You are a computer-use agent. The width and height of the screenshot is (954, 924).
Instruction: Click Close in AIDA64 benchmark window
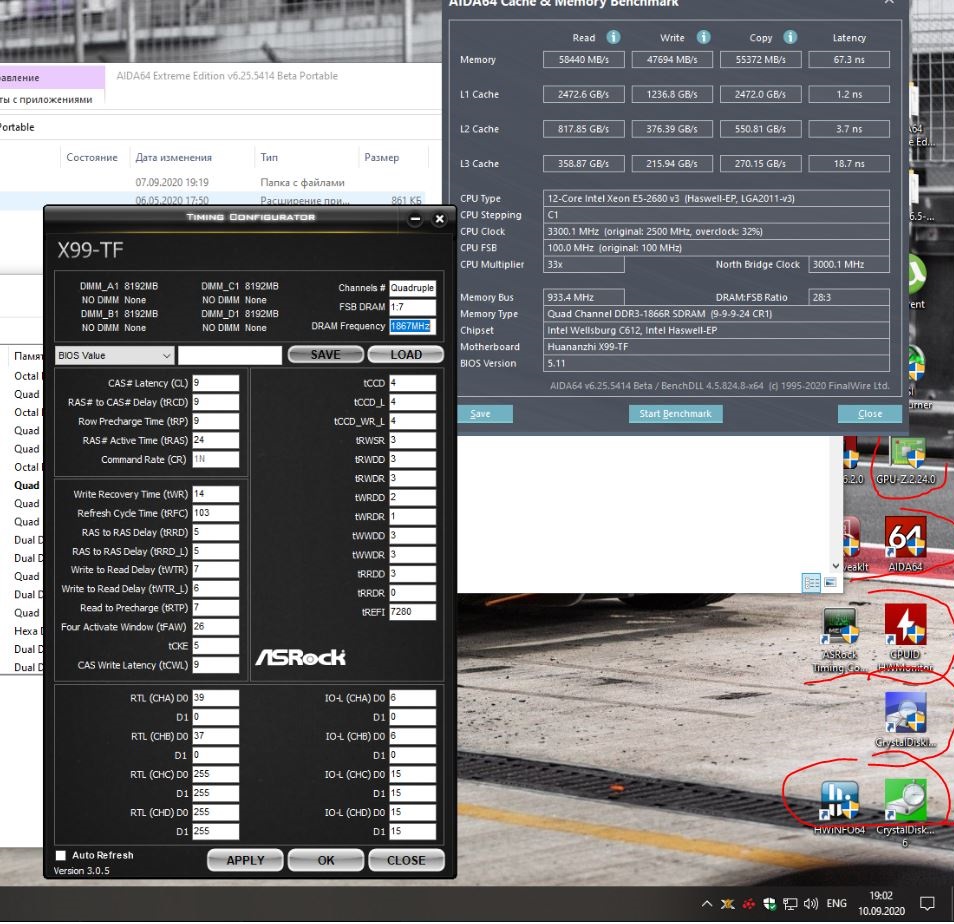(870, 414)
